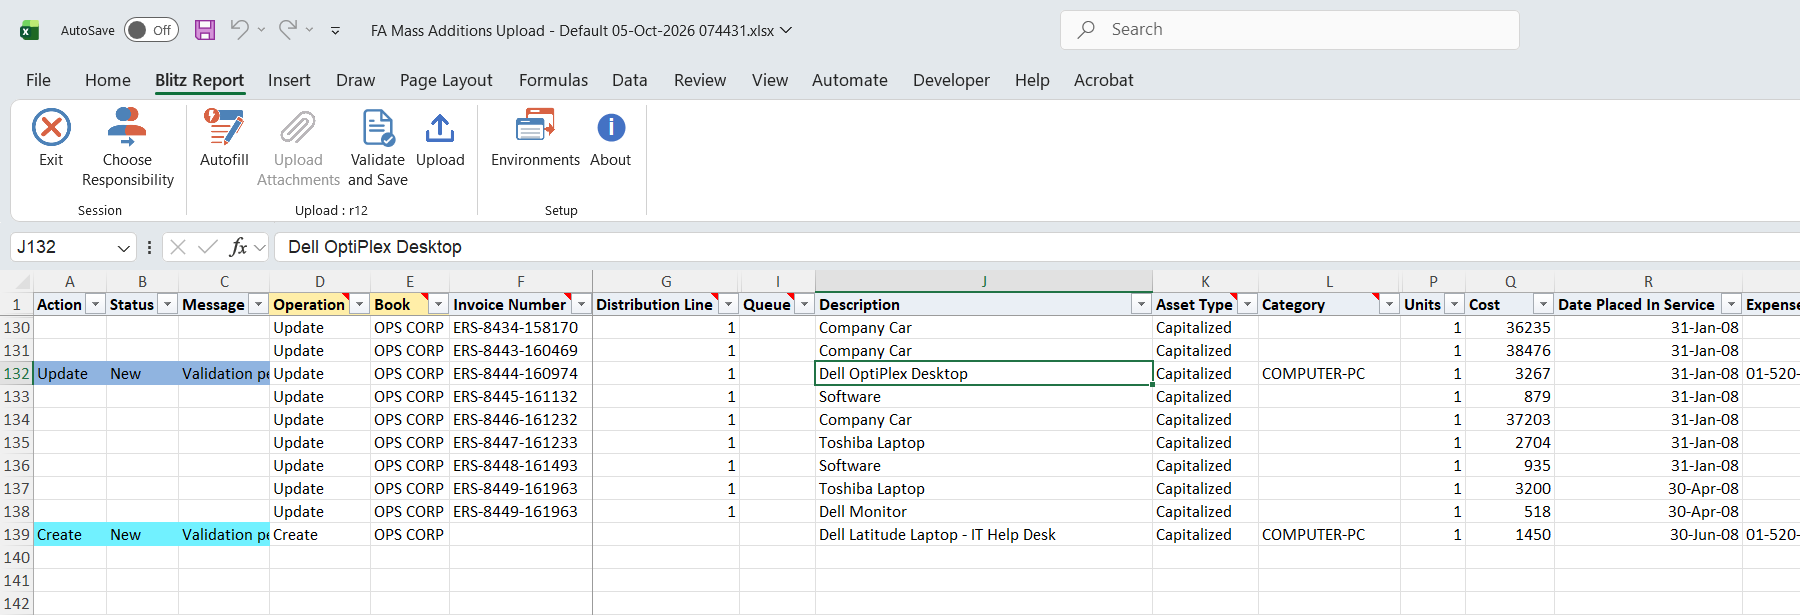Open the File tab
The image size is (1800, 615).
click(x=38, y=80)
